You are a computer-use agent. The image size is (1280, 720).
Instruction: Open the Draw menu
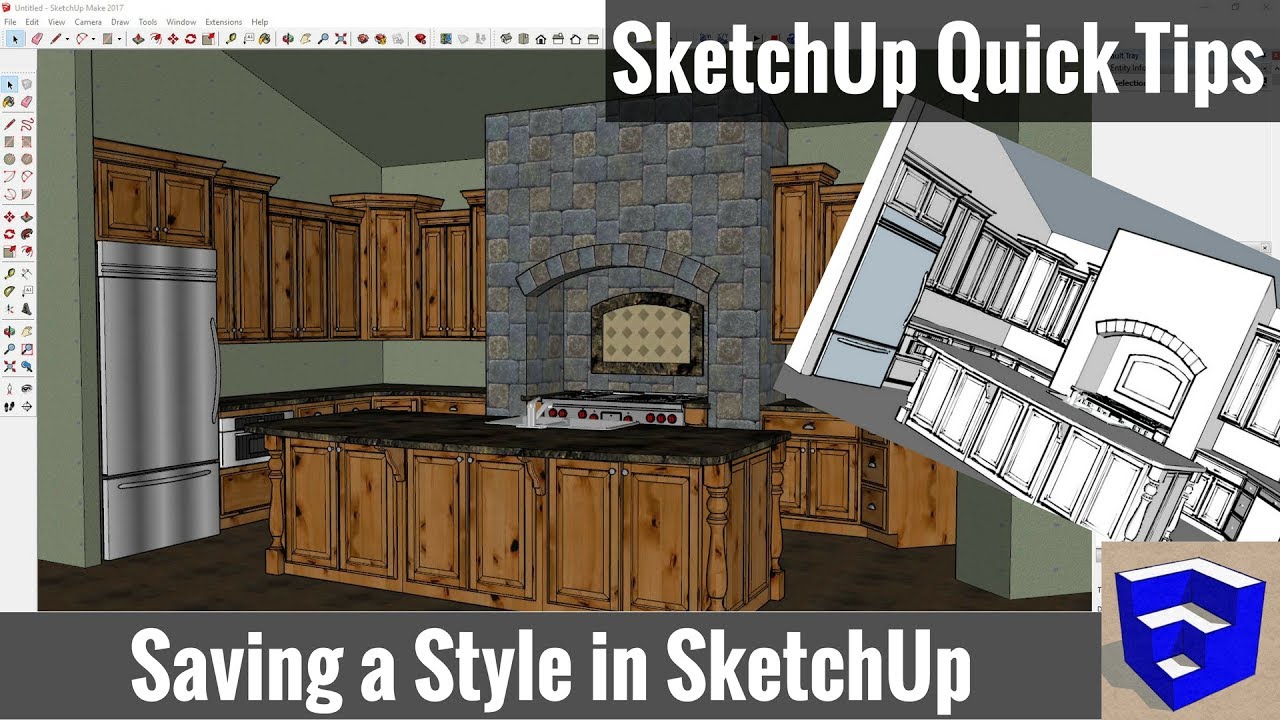[x=120, y=22]
